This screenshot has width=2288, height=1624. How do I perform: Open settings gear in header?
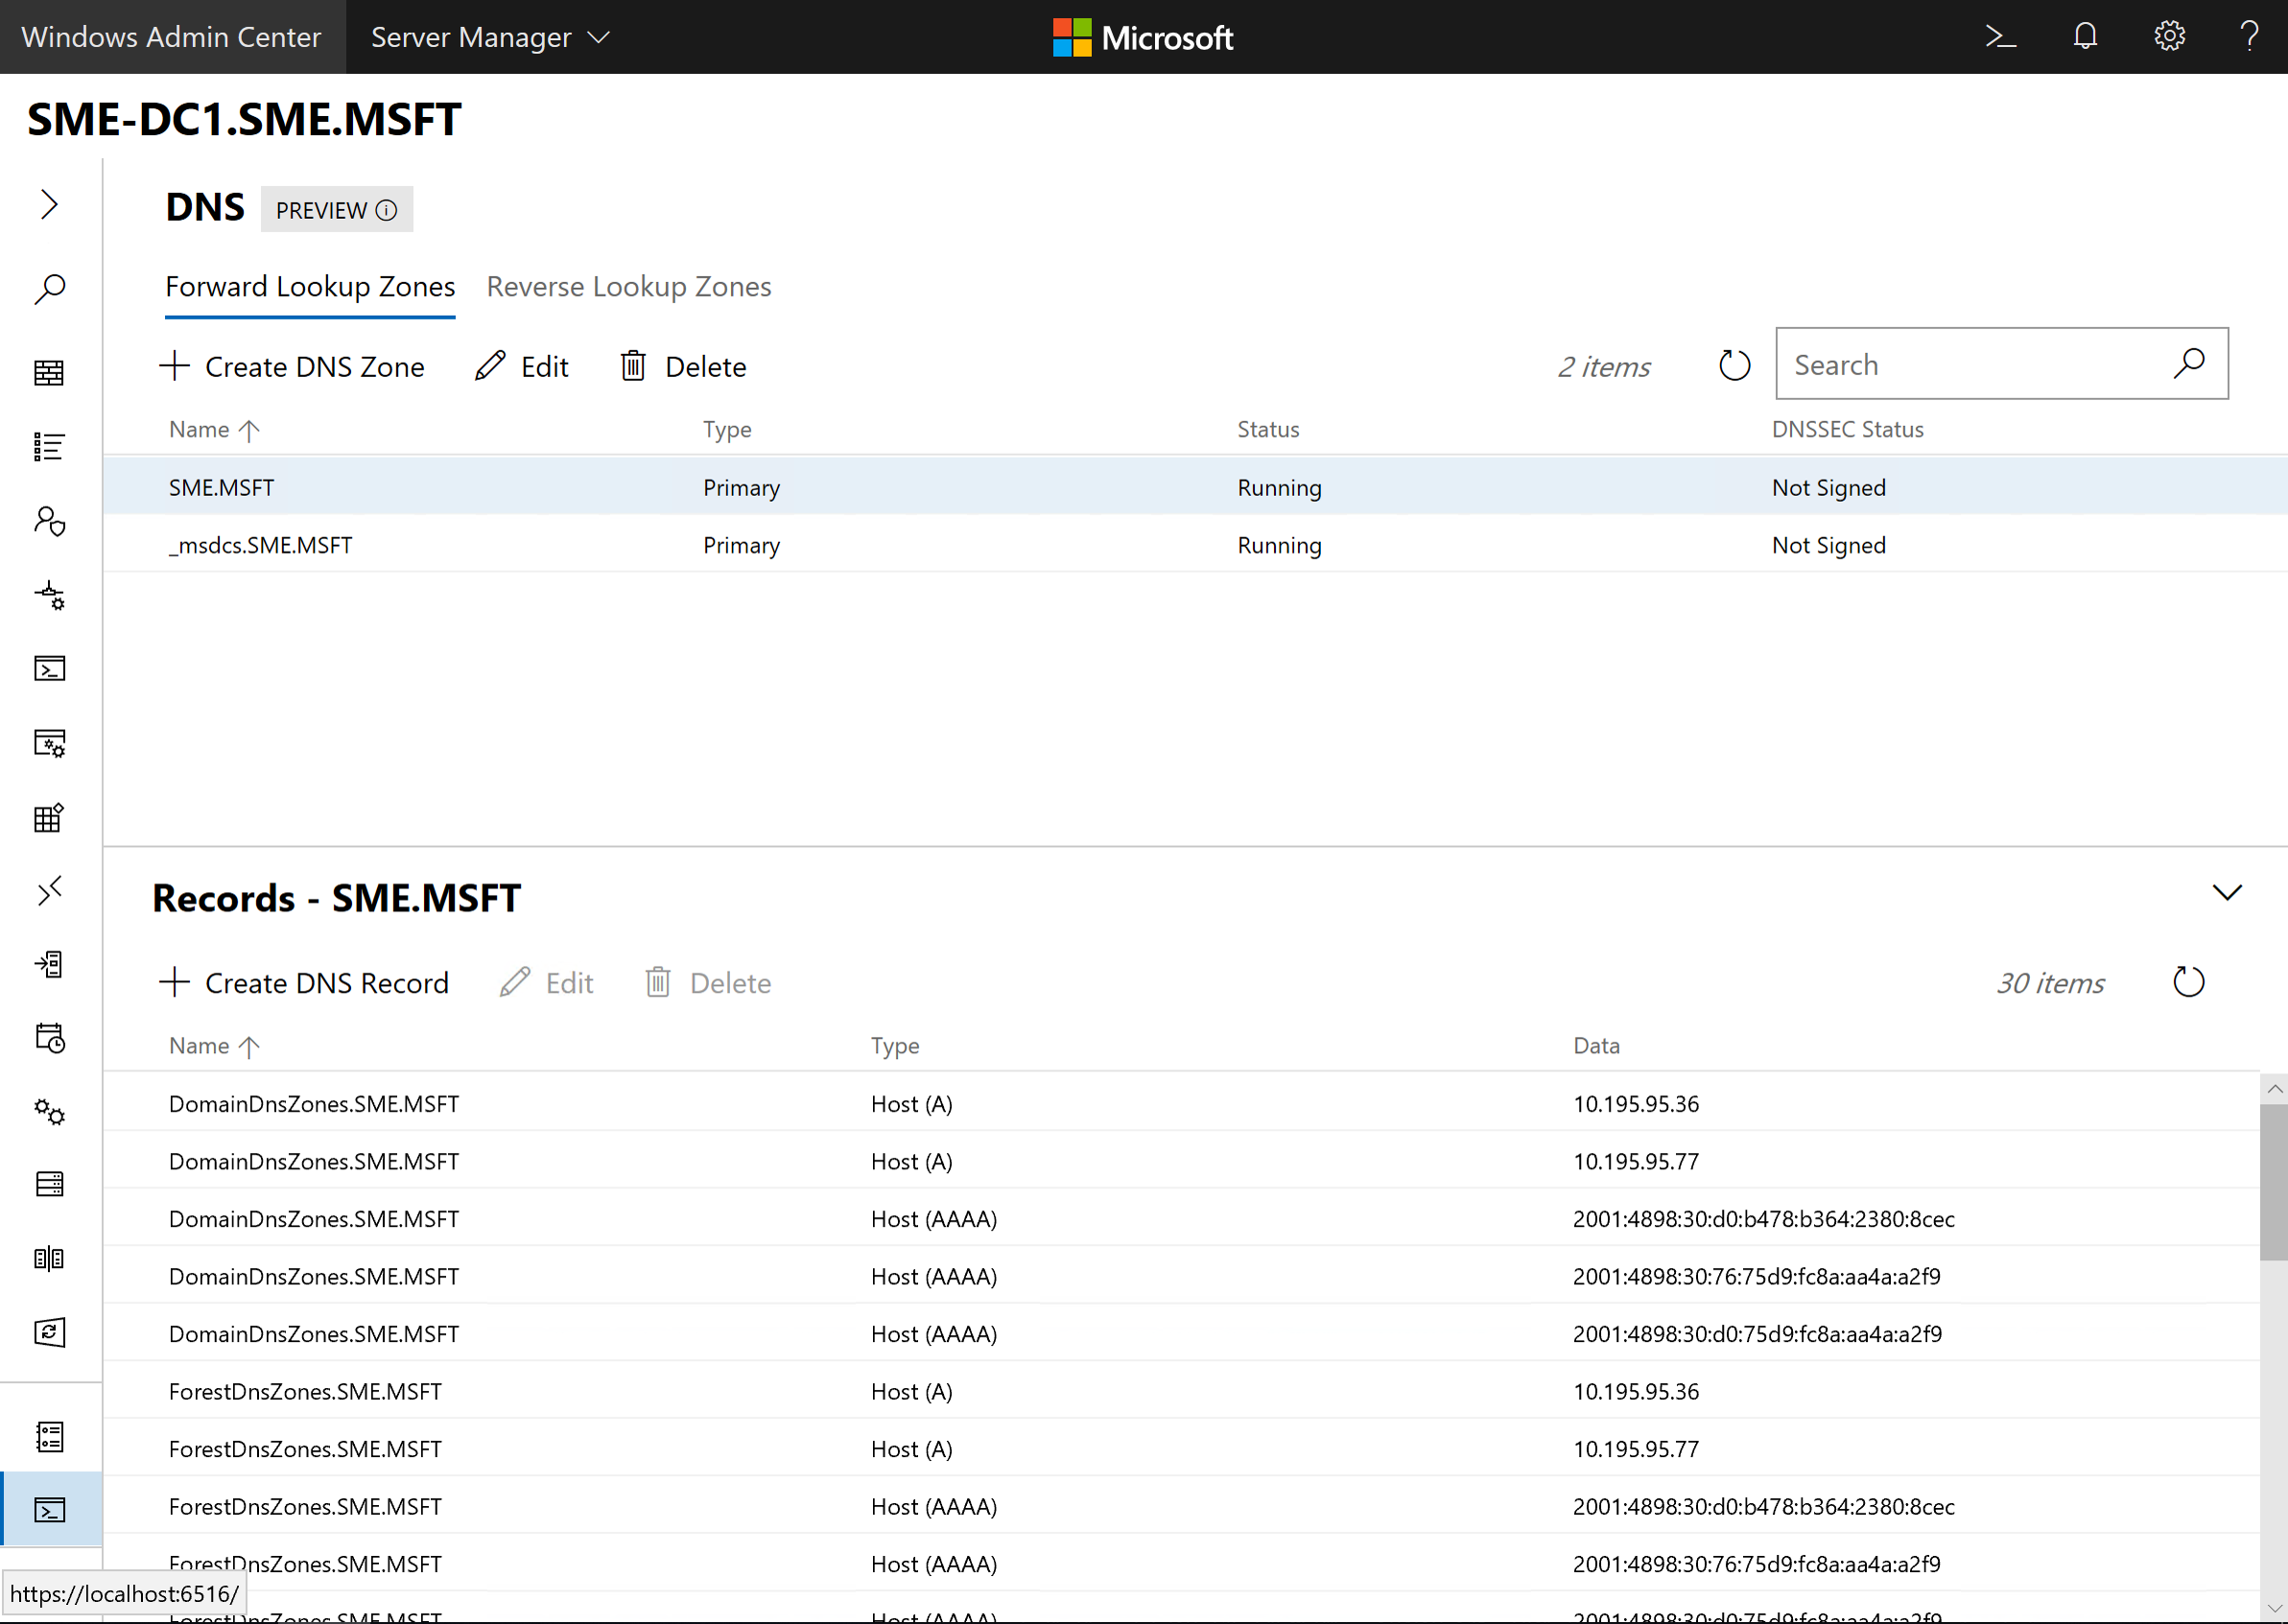pos(2169,37)
